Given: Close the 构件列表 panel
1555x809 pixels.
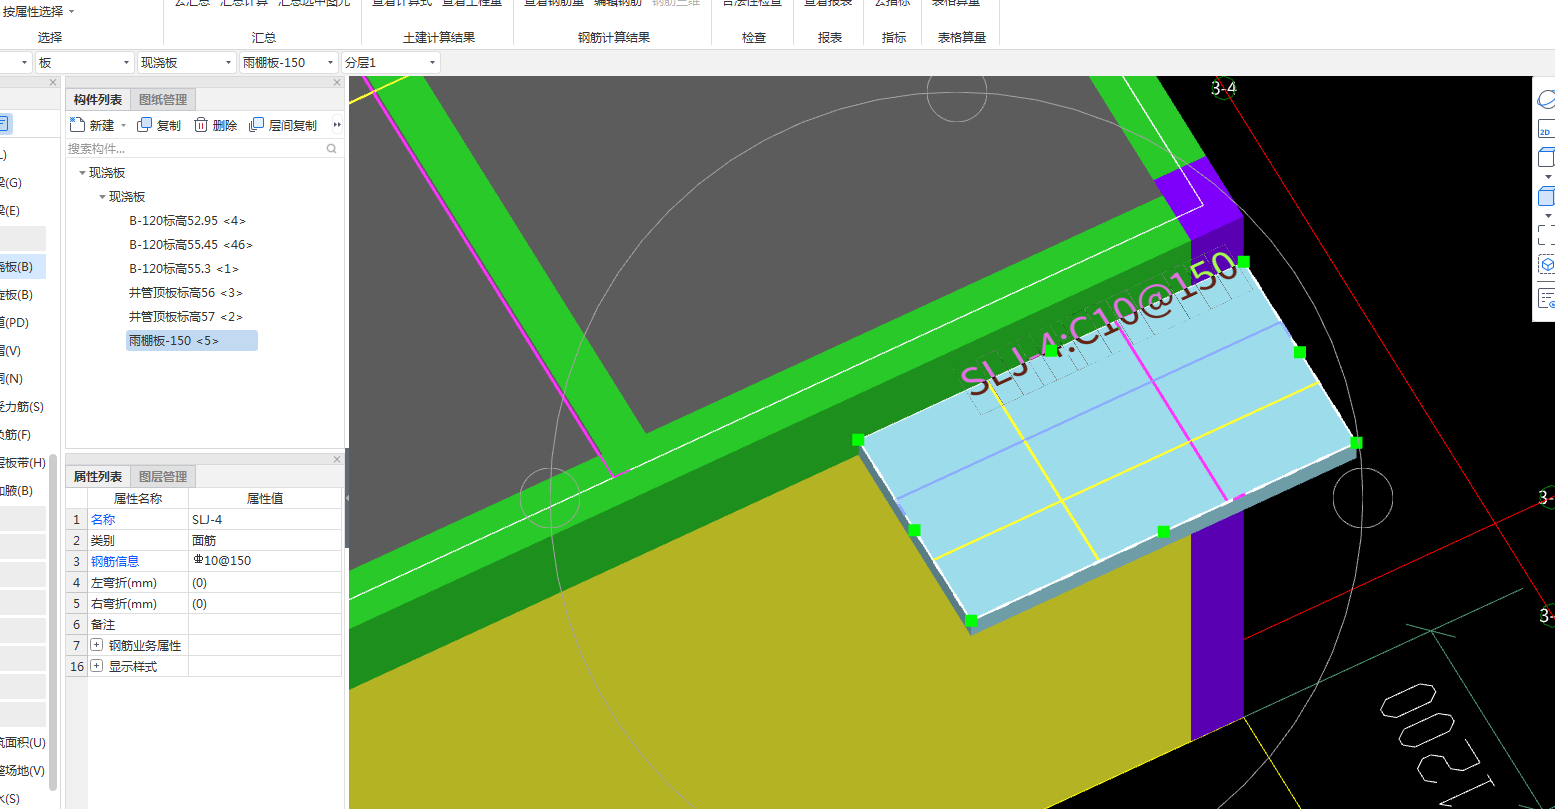Looking at the screenshot, I should pyautogui.click(x=337, y=83).
